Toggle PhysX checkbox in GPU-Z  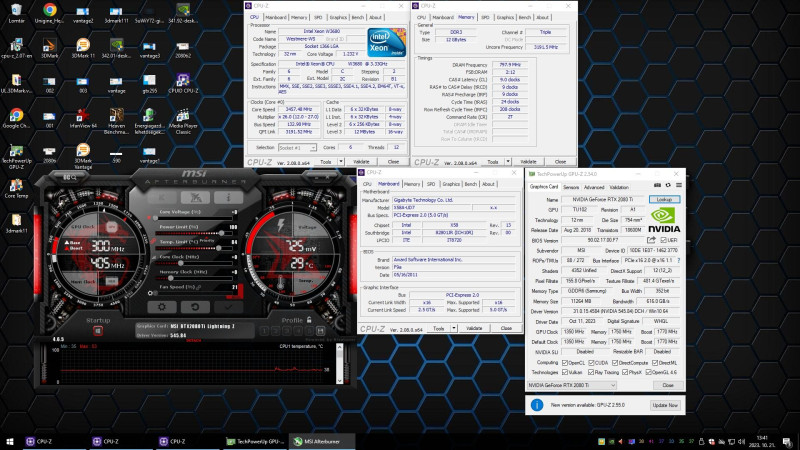click(624, 372)
